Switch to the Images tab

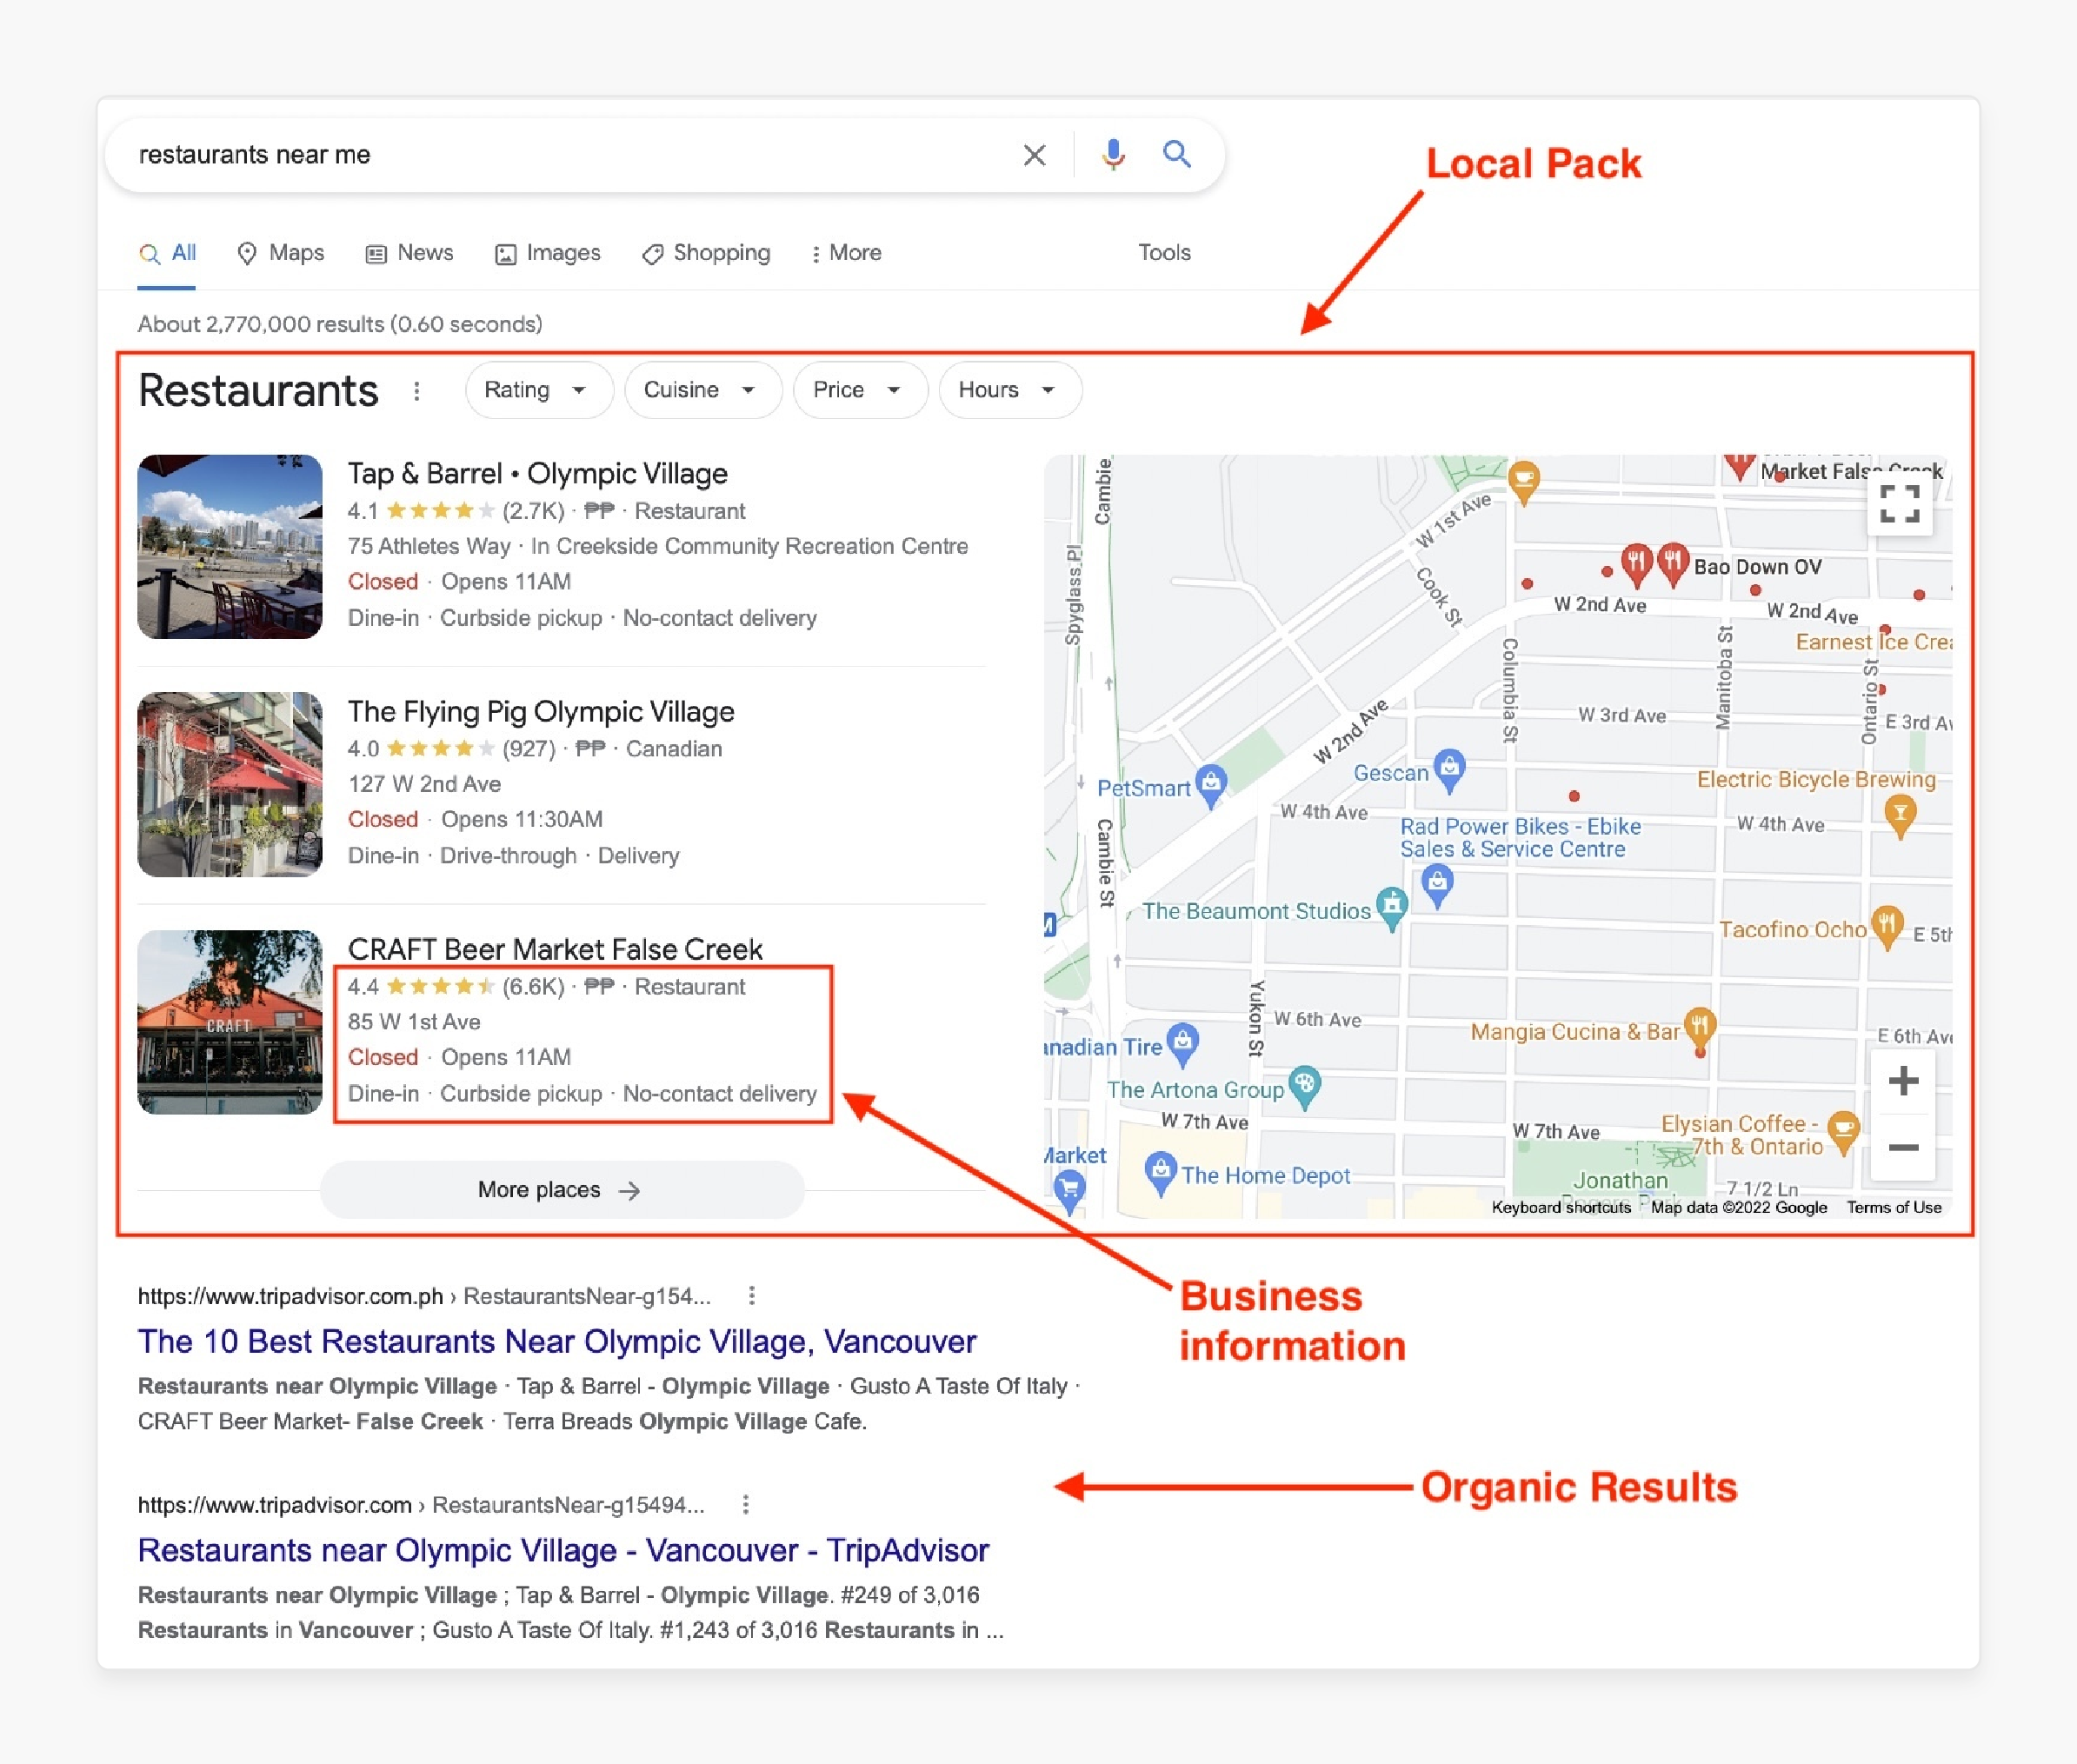(548, 253)
